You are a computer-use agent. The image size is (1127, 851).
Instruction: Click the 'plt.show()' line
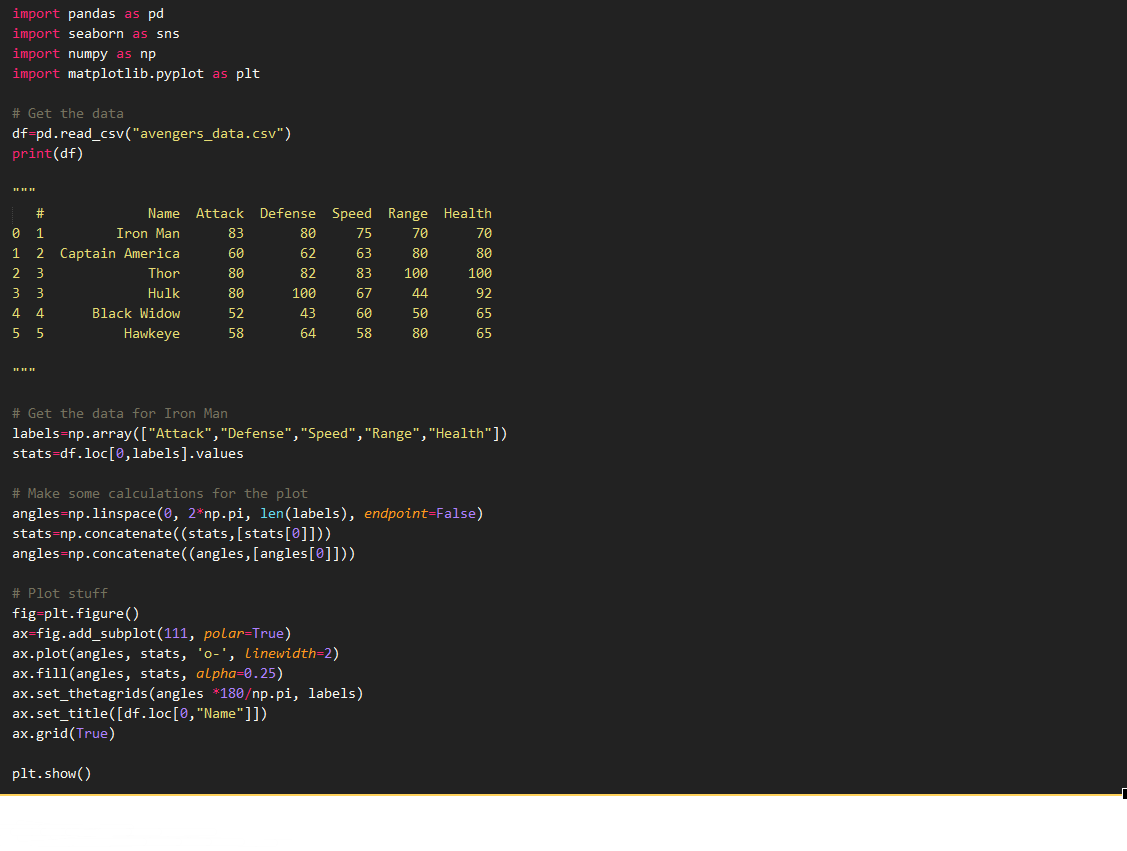(x=52, y=774)
